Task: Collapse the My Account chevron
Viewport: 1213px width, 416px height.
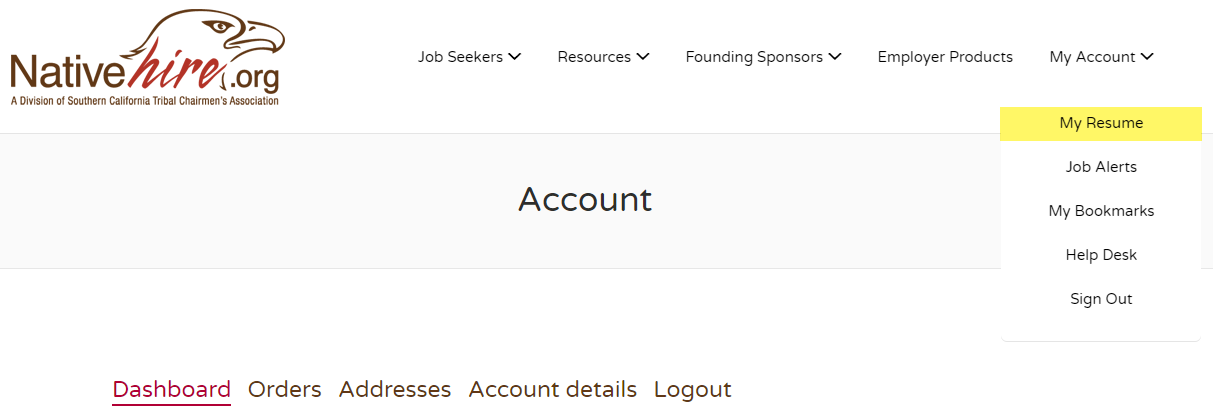Action: 1147,57
